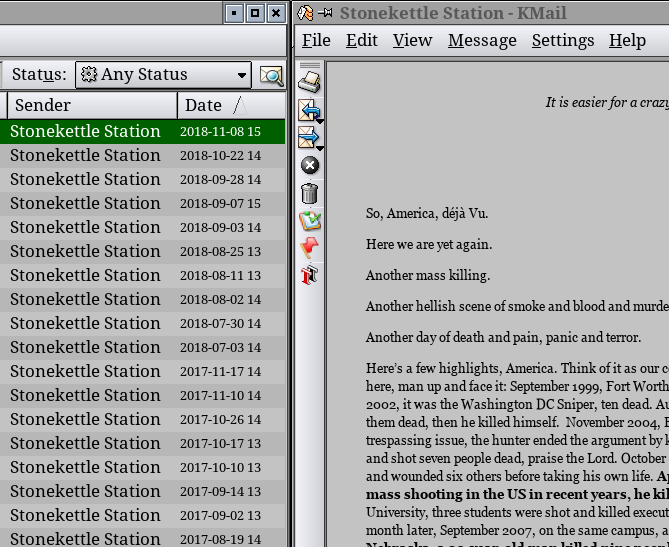
Task: Mark message important with red flag icon
Action: coord(310,247)
